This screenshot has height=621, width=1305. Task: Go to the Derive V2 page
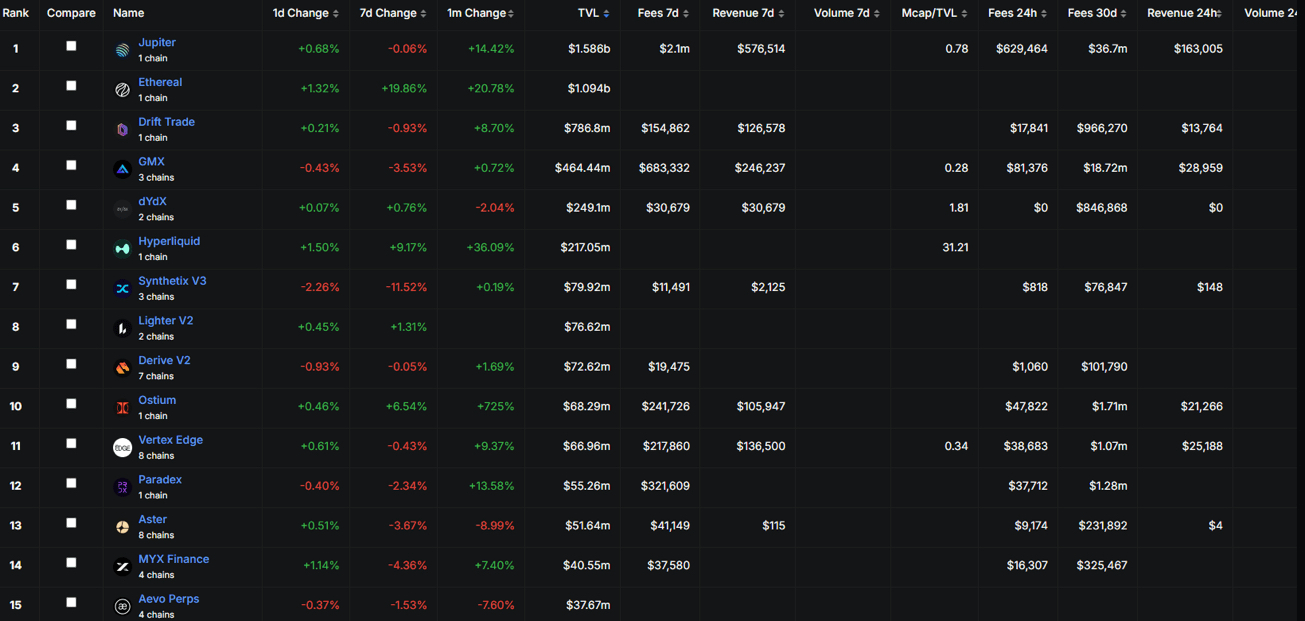coord(165,360)
